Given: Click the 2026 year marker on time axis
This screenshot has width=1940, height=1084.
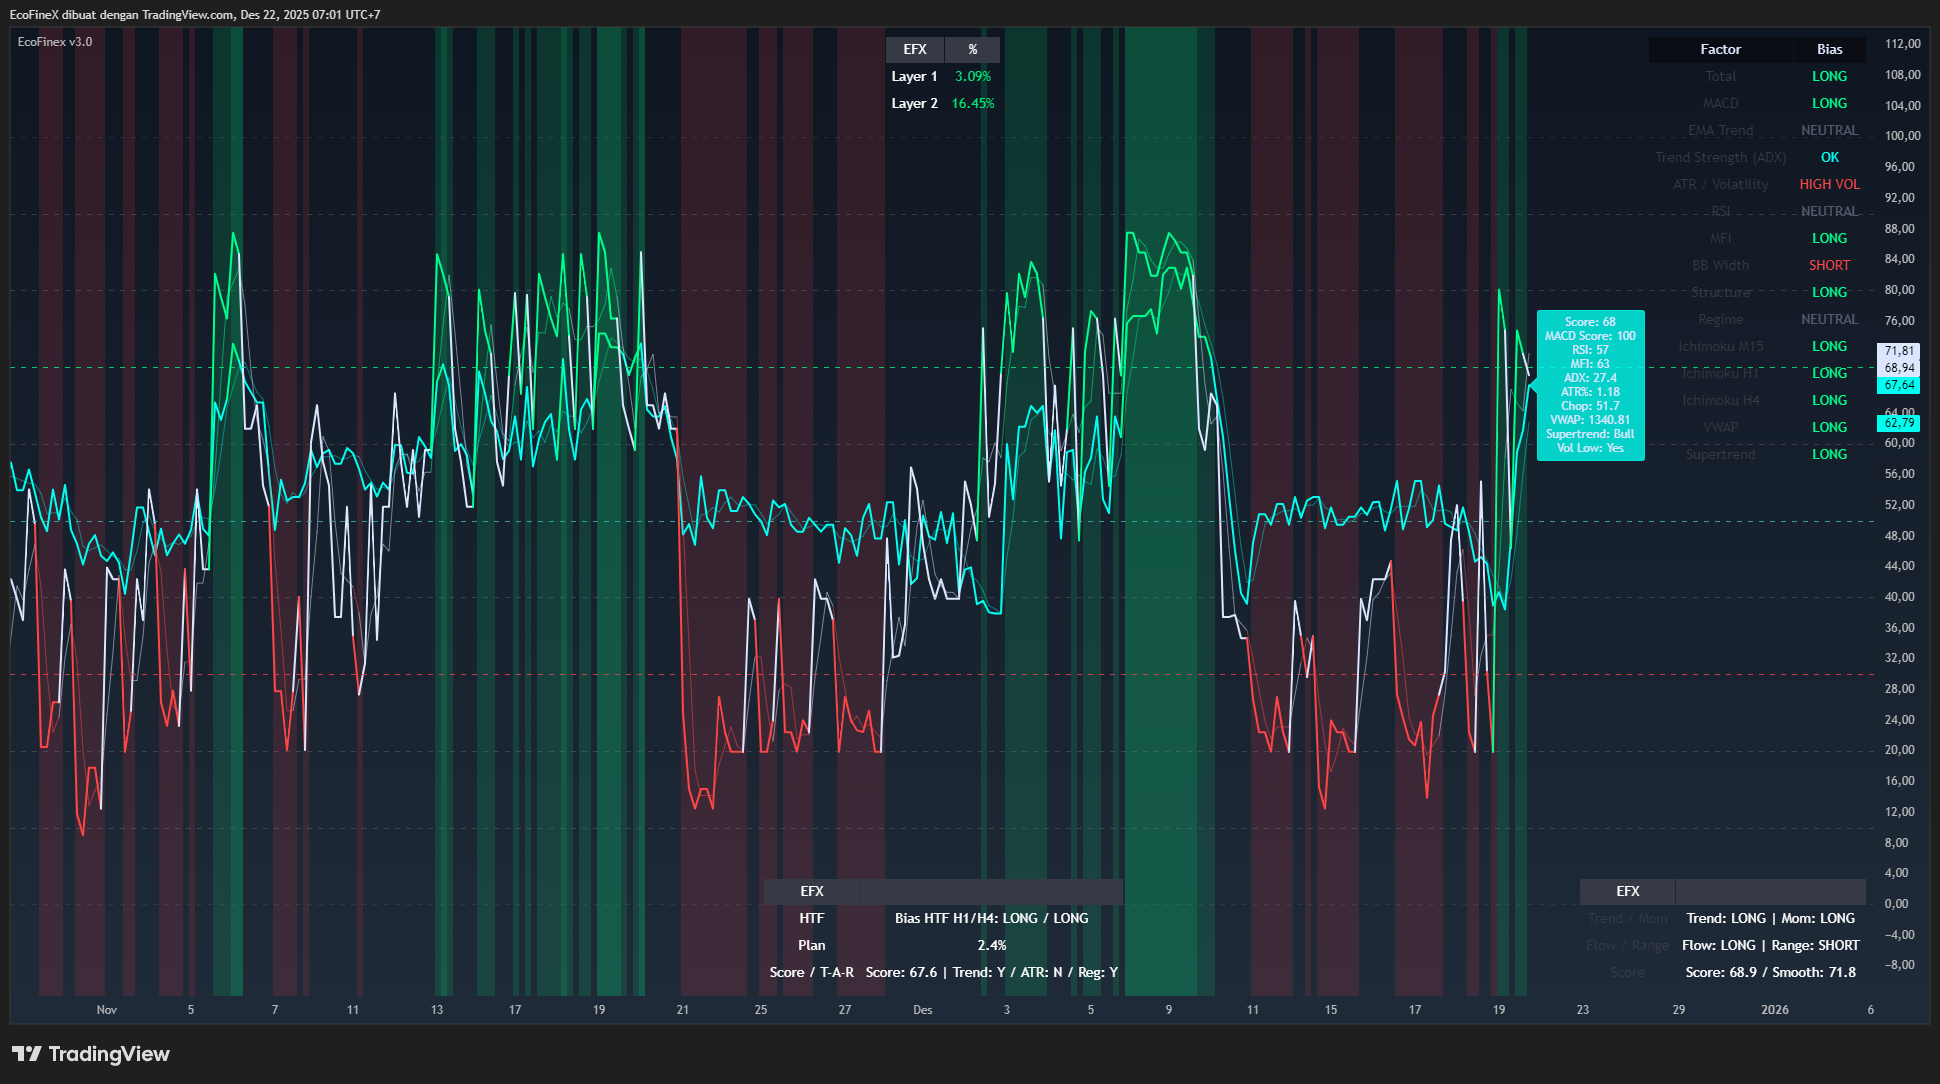Looking at the screenshot, I should 1774,1010.
